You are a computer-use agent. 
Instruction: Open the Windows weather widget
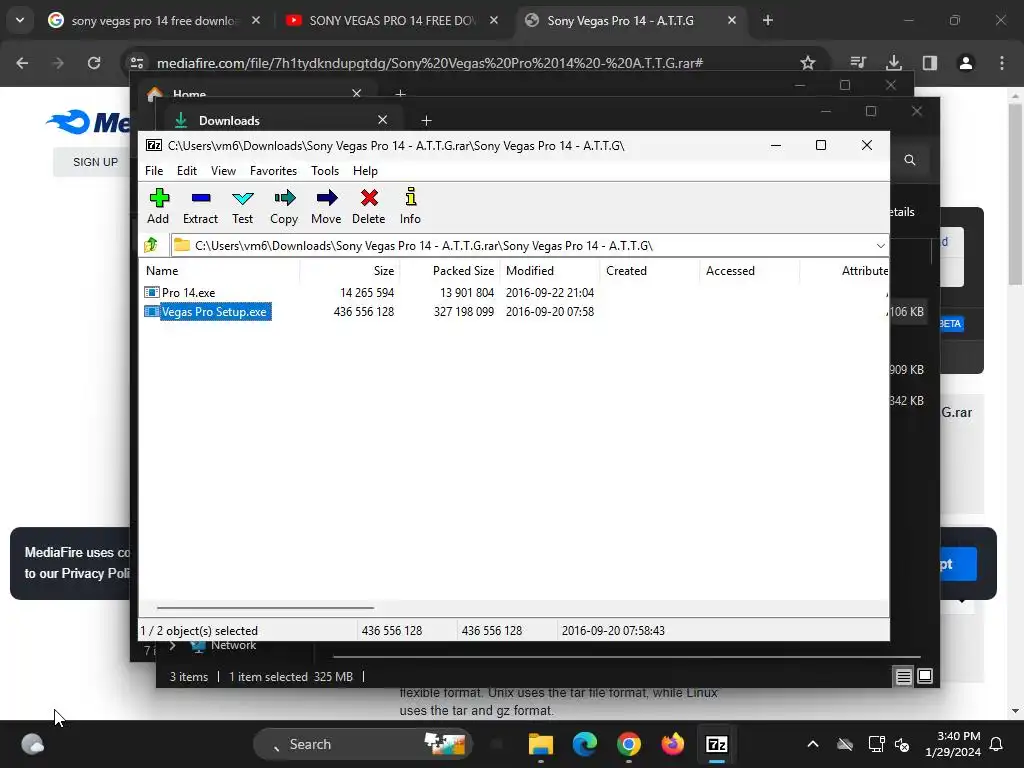pos(33,744)
